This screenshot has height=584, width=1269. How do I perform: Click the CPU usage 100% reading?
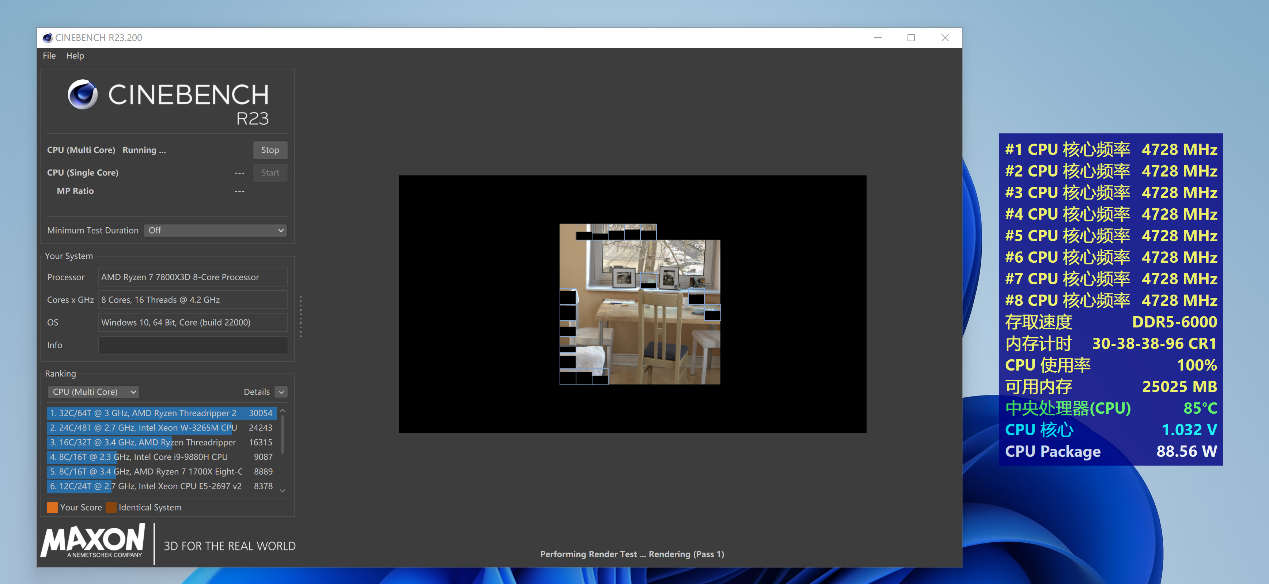pos(1197,365)
